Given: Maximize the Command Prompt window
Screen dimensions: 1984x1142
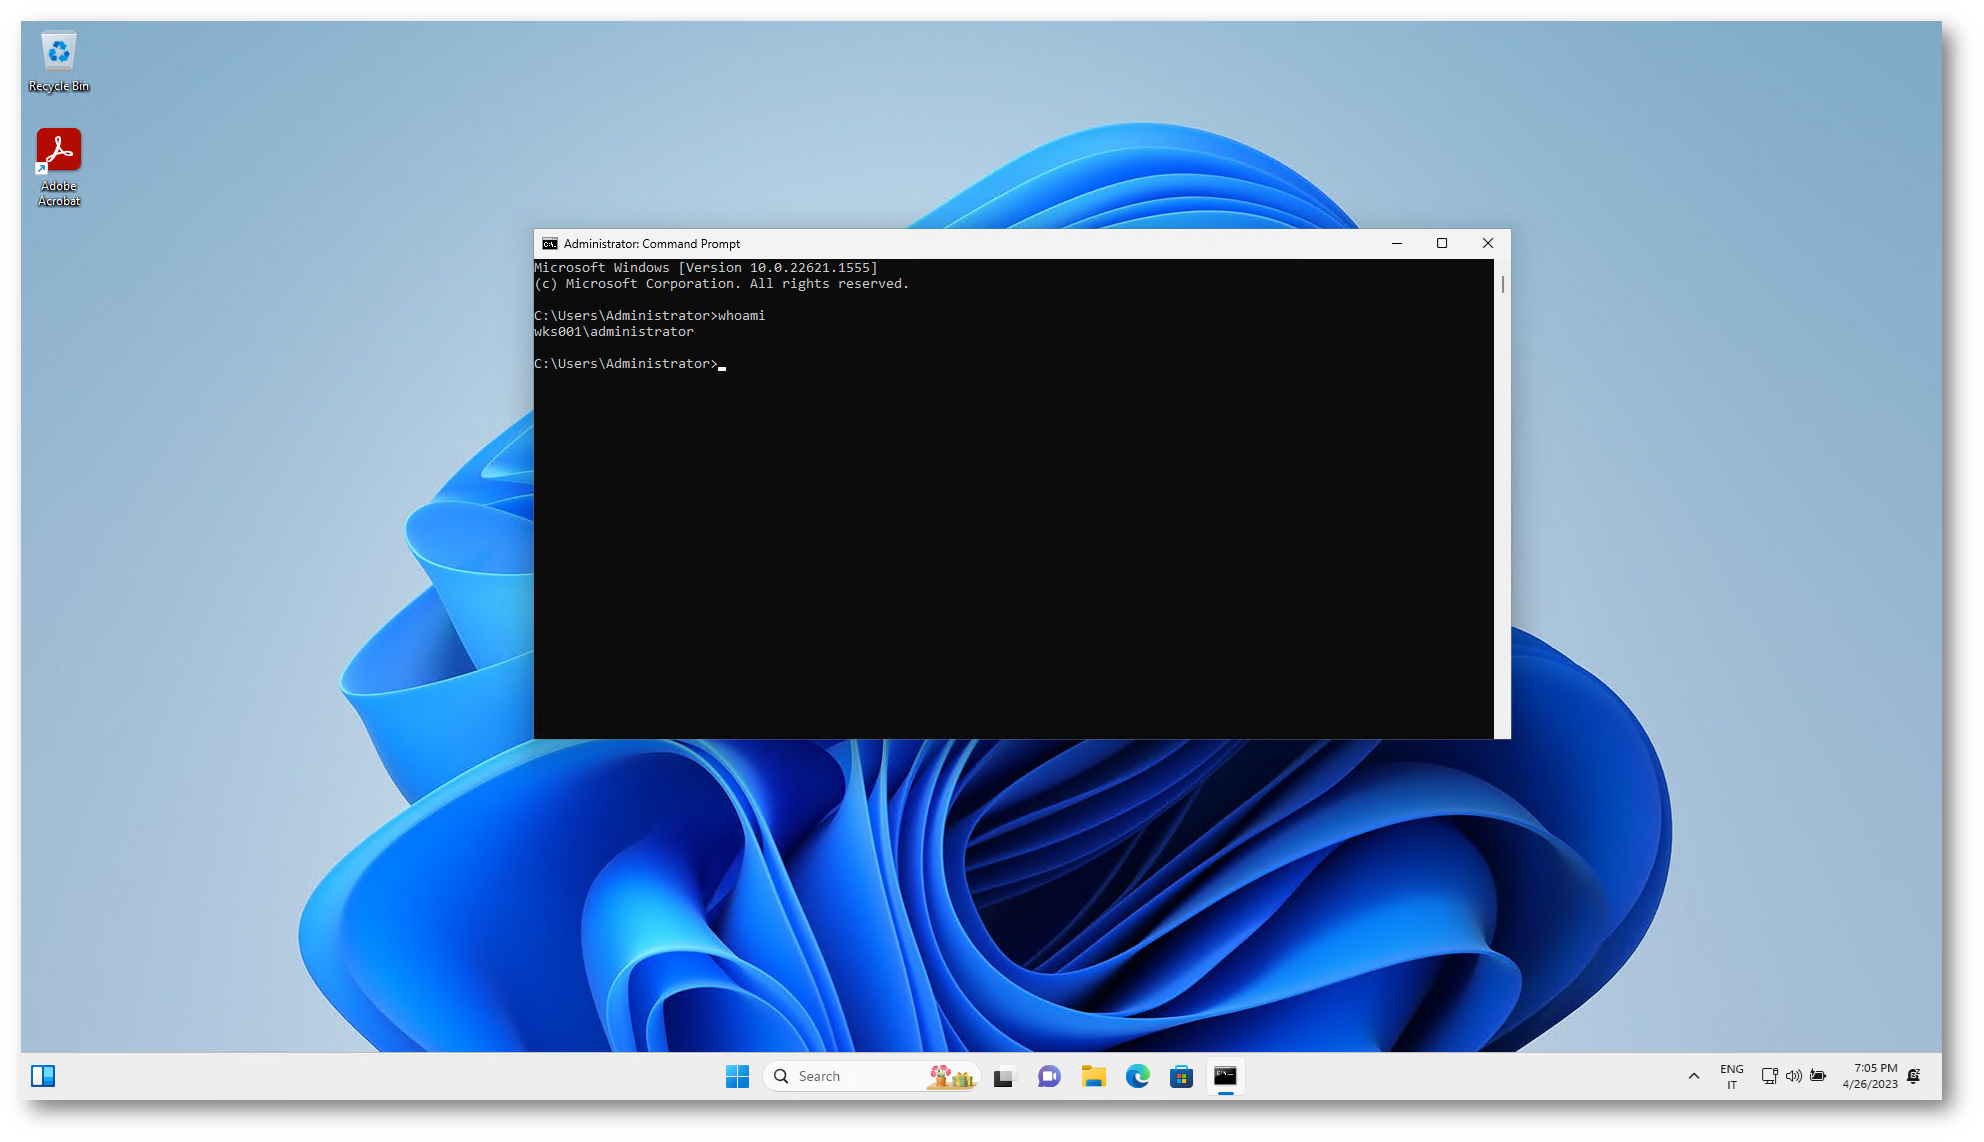Looking at the screenshot, I should [1441, 243].
